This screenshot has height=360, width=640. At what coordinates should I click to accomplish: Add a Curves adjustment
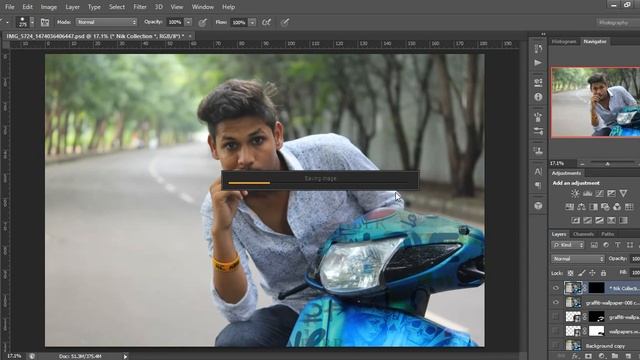pyautogui.click(x=599, y=193)
